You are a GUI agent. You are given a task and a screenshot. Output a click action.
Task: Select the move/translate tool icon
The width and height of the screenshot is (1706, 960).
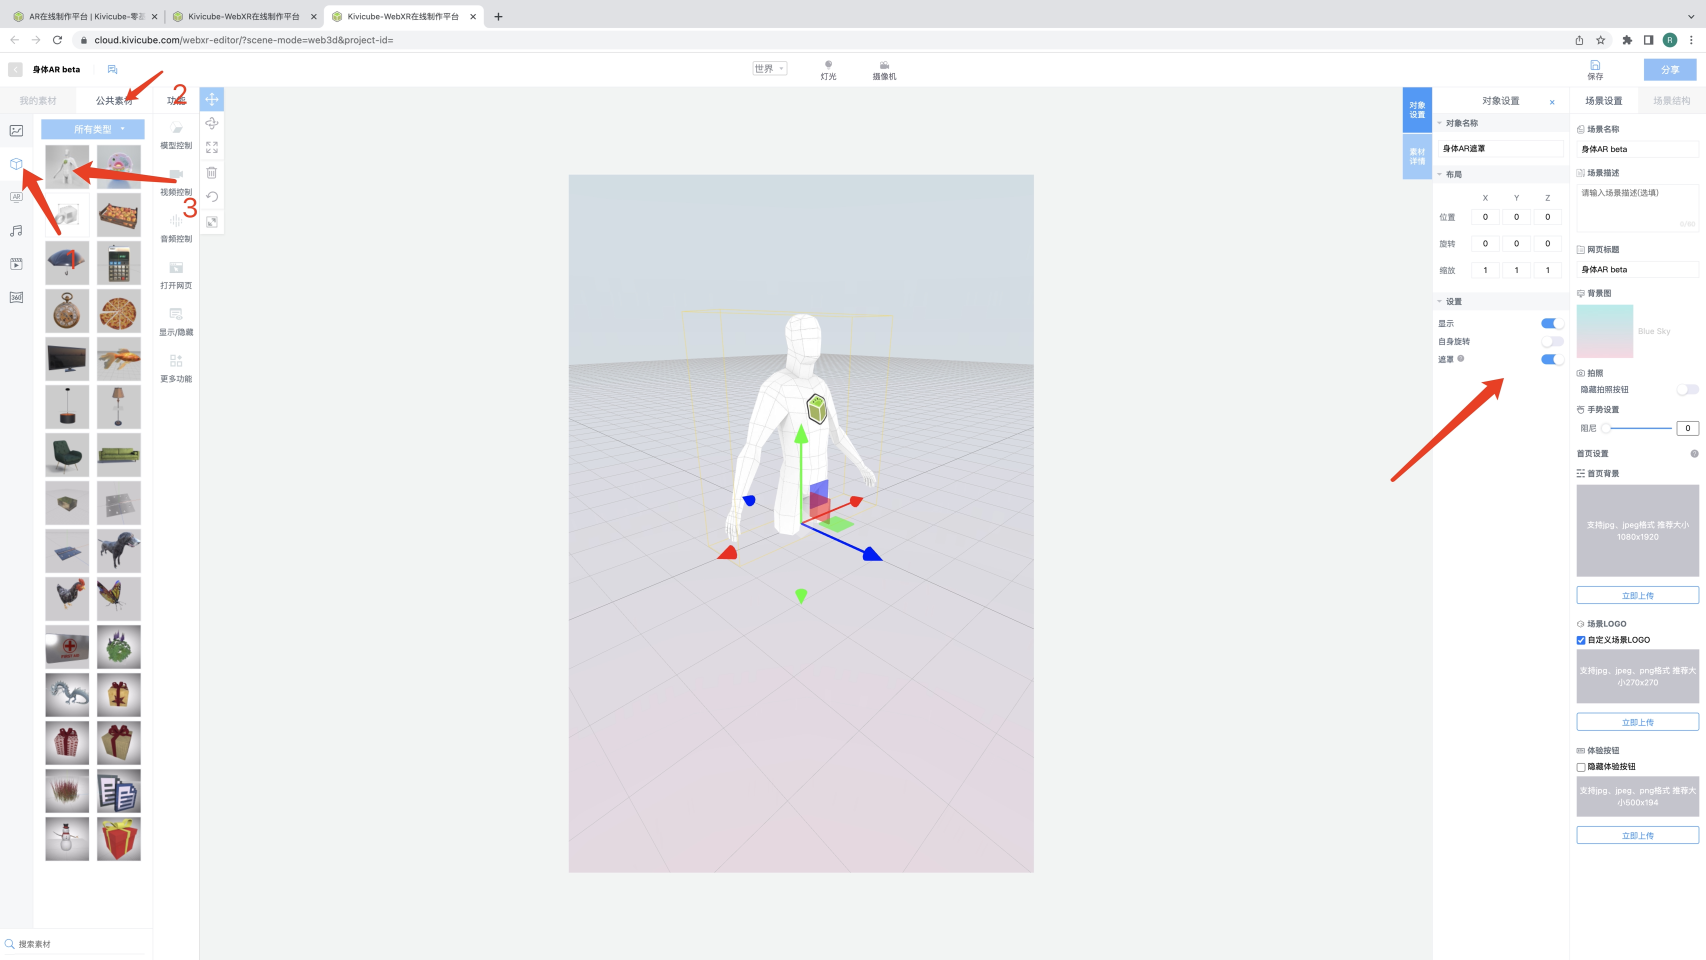coord(212,99)
